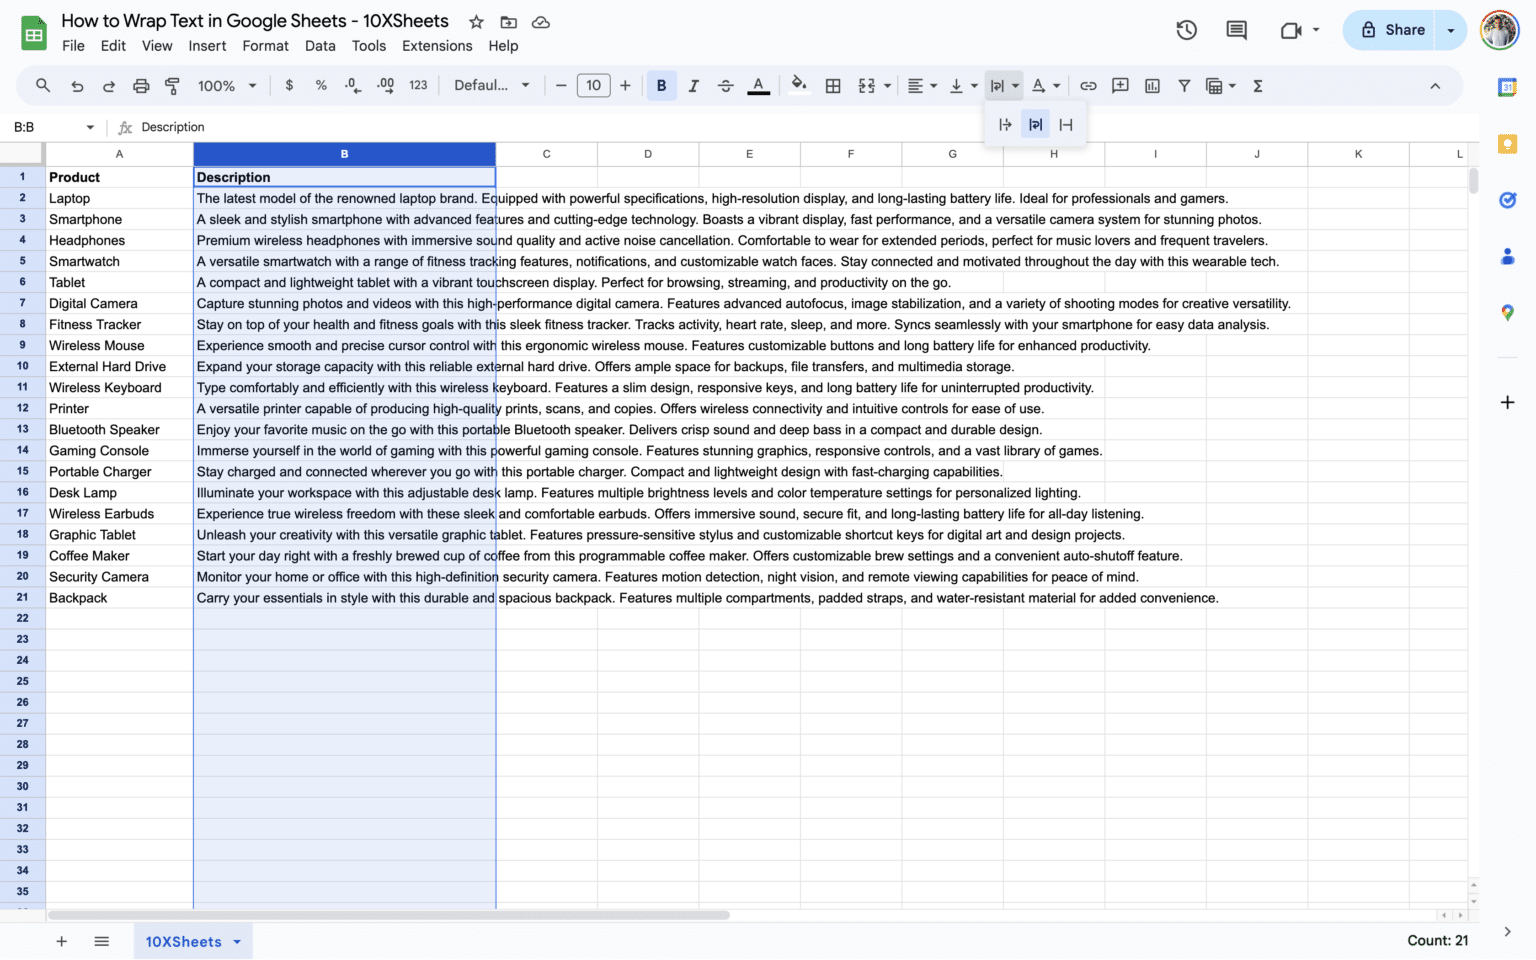Open the functions menu with sigma icon

coord(1257,85)
